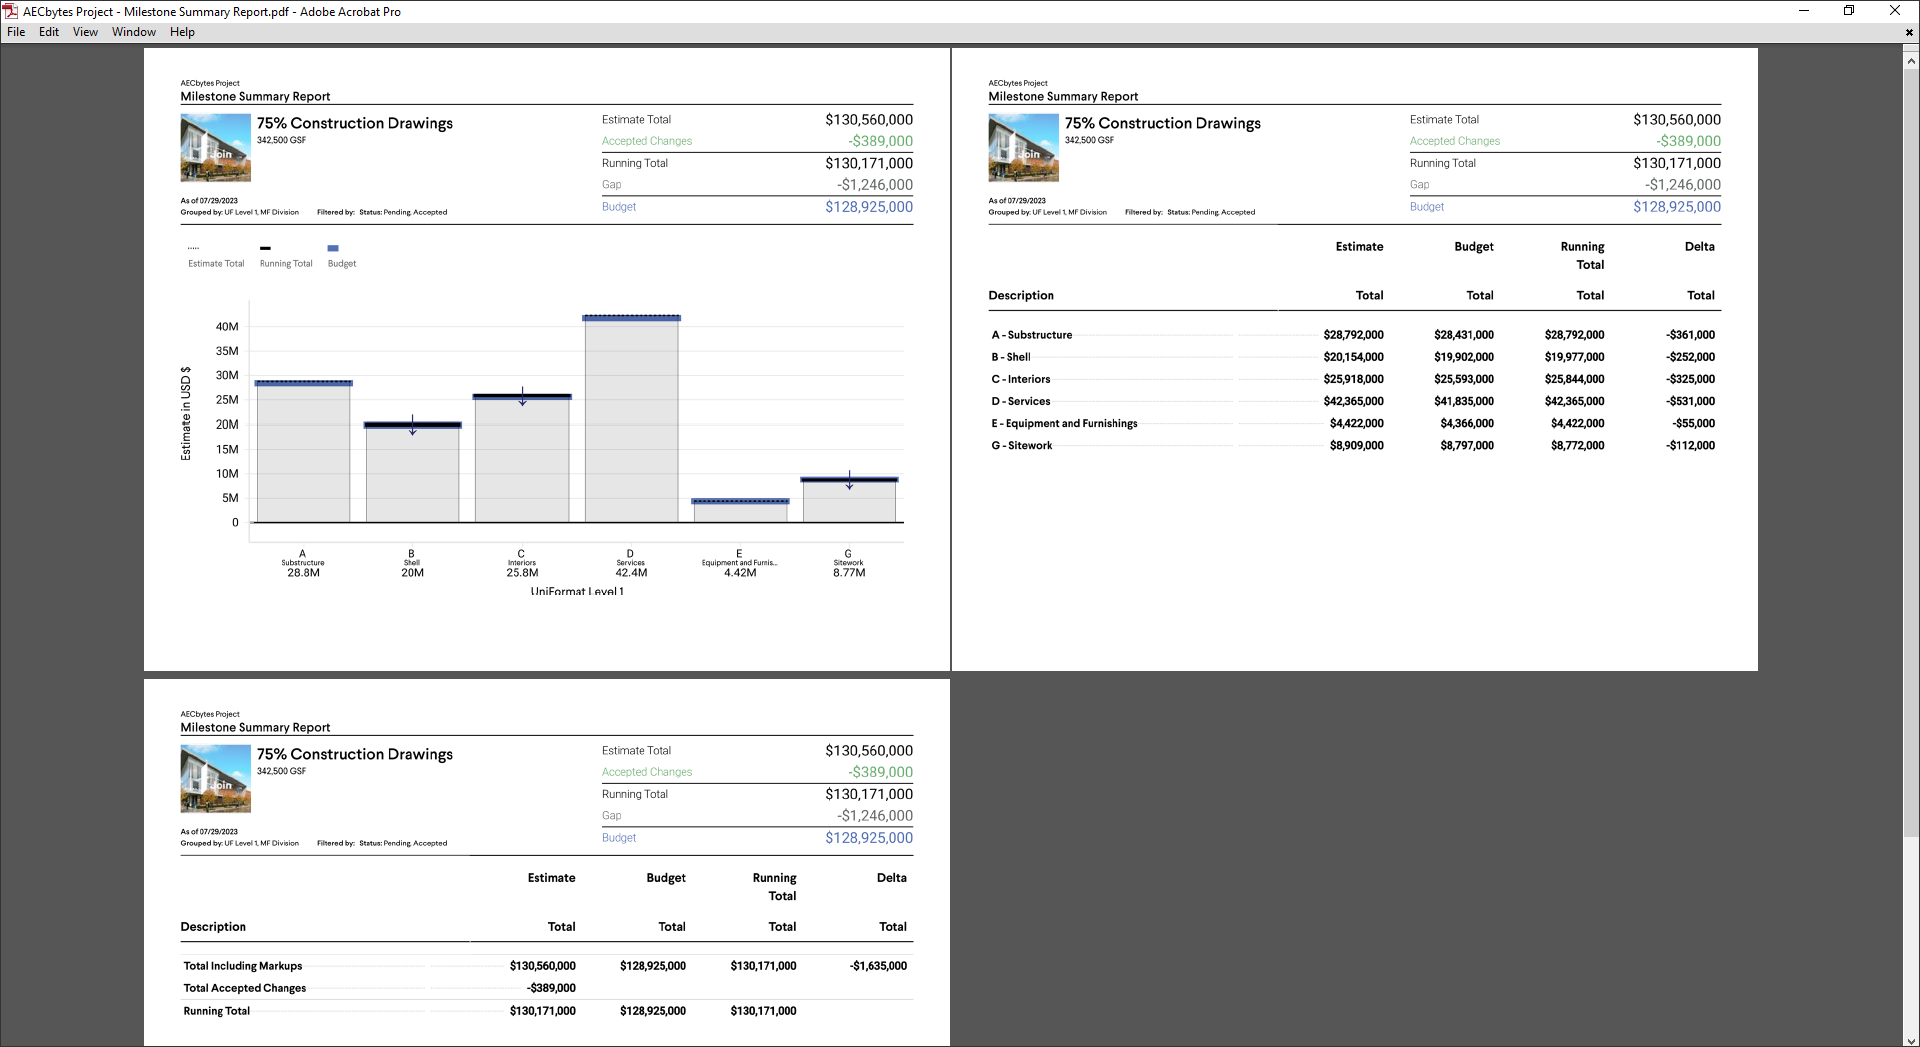
Task: Open the File menu
Action: [16, 32]
